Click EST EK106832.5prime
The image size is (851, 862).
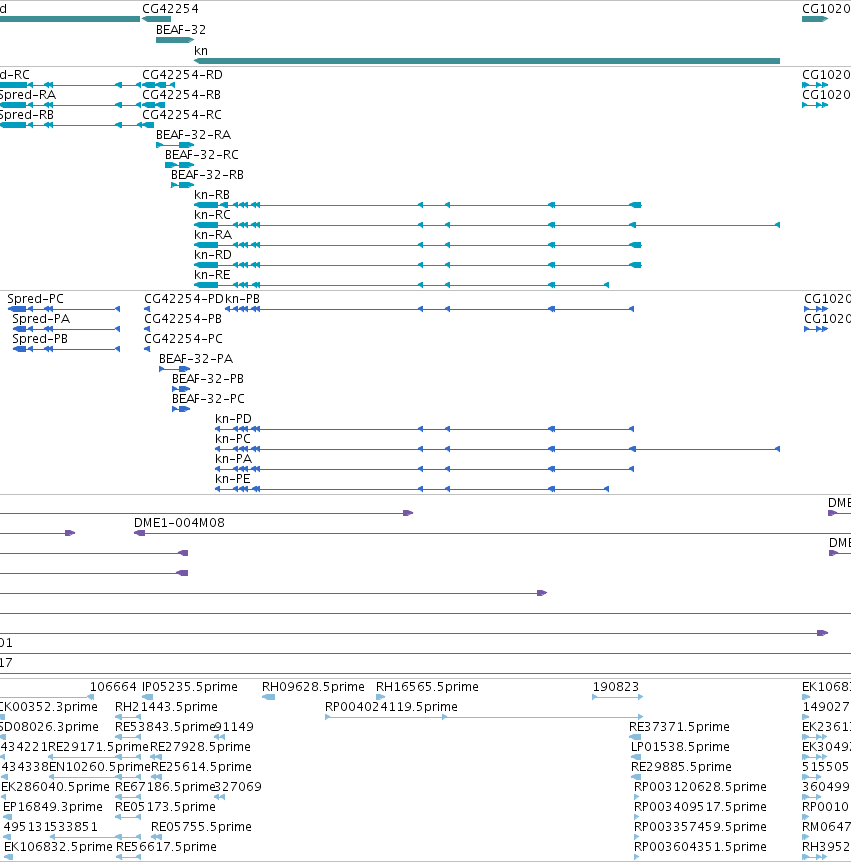58,847
